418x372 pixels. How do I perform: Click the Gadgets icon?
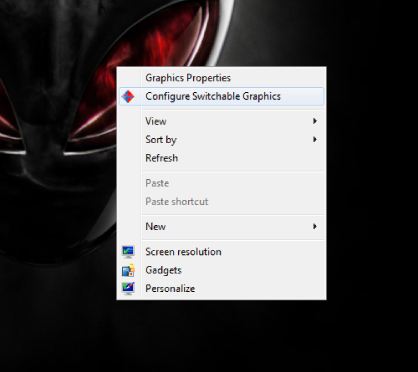tap(128, 270)
